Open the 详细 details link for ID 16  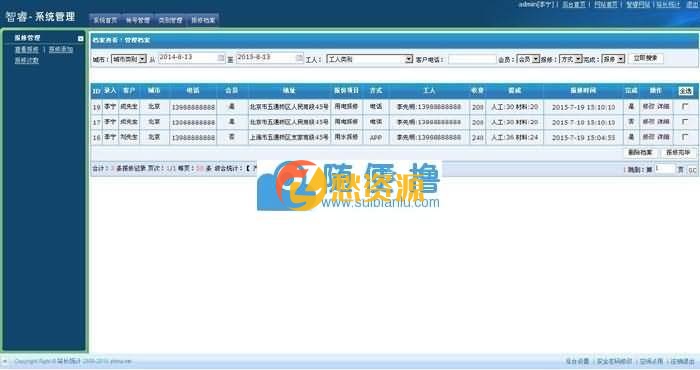pos(664,137)
